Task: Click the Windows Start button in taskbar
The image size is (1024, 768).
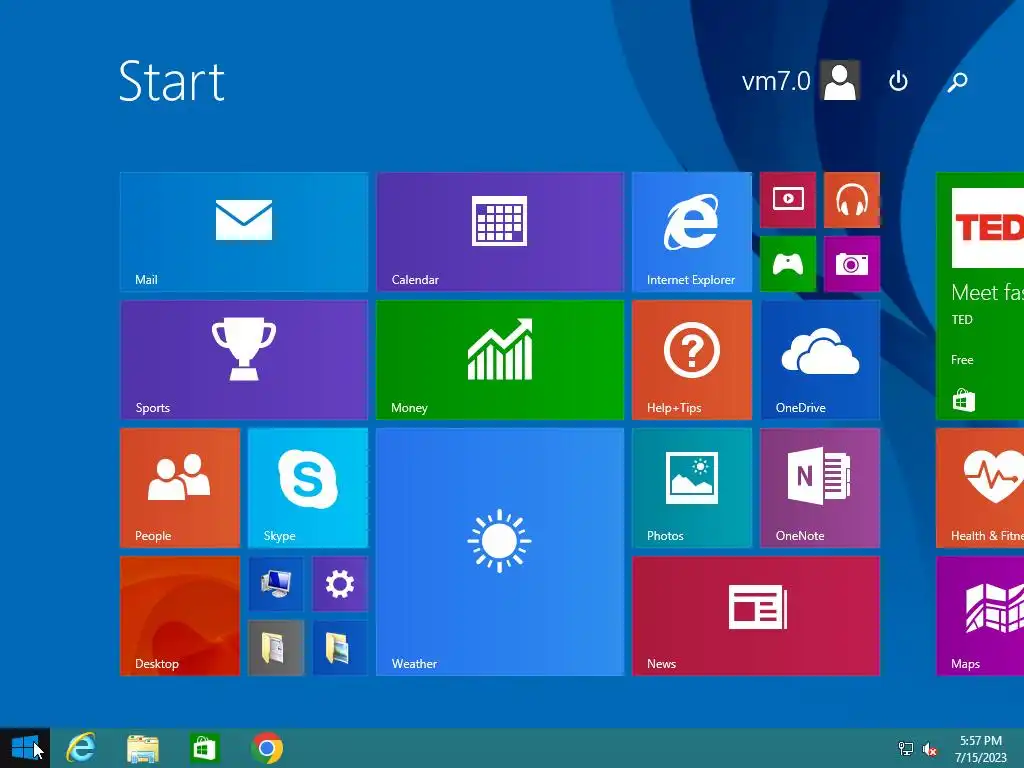Action: 25,748
